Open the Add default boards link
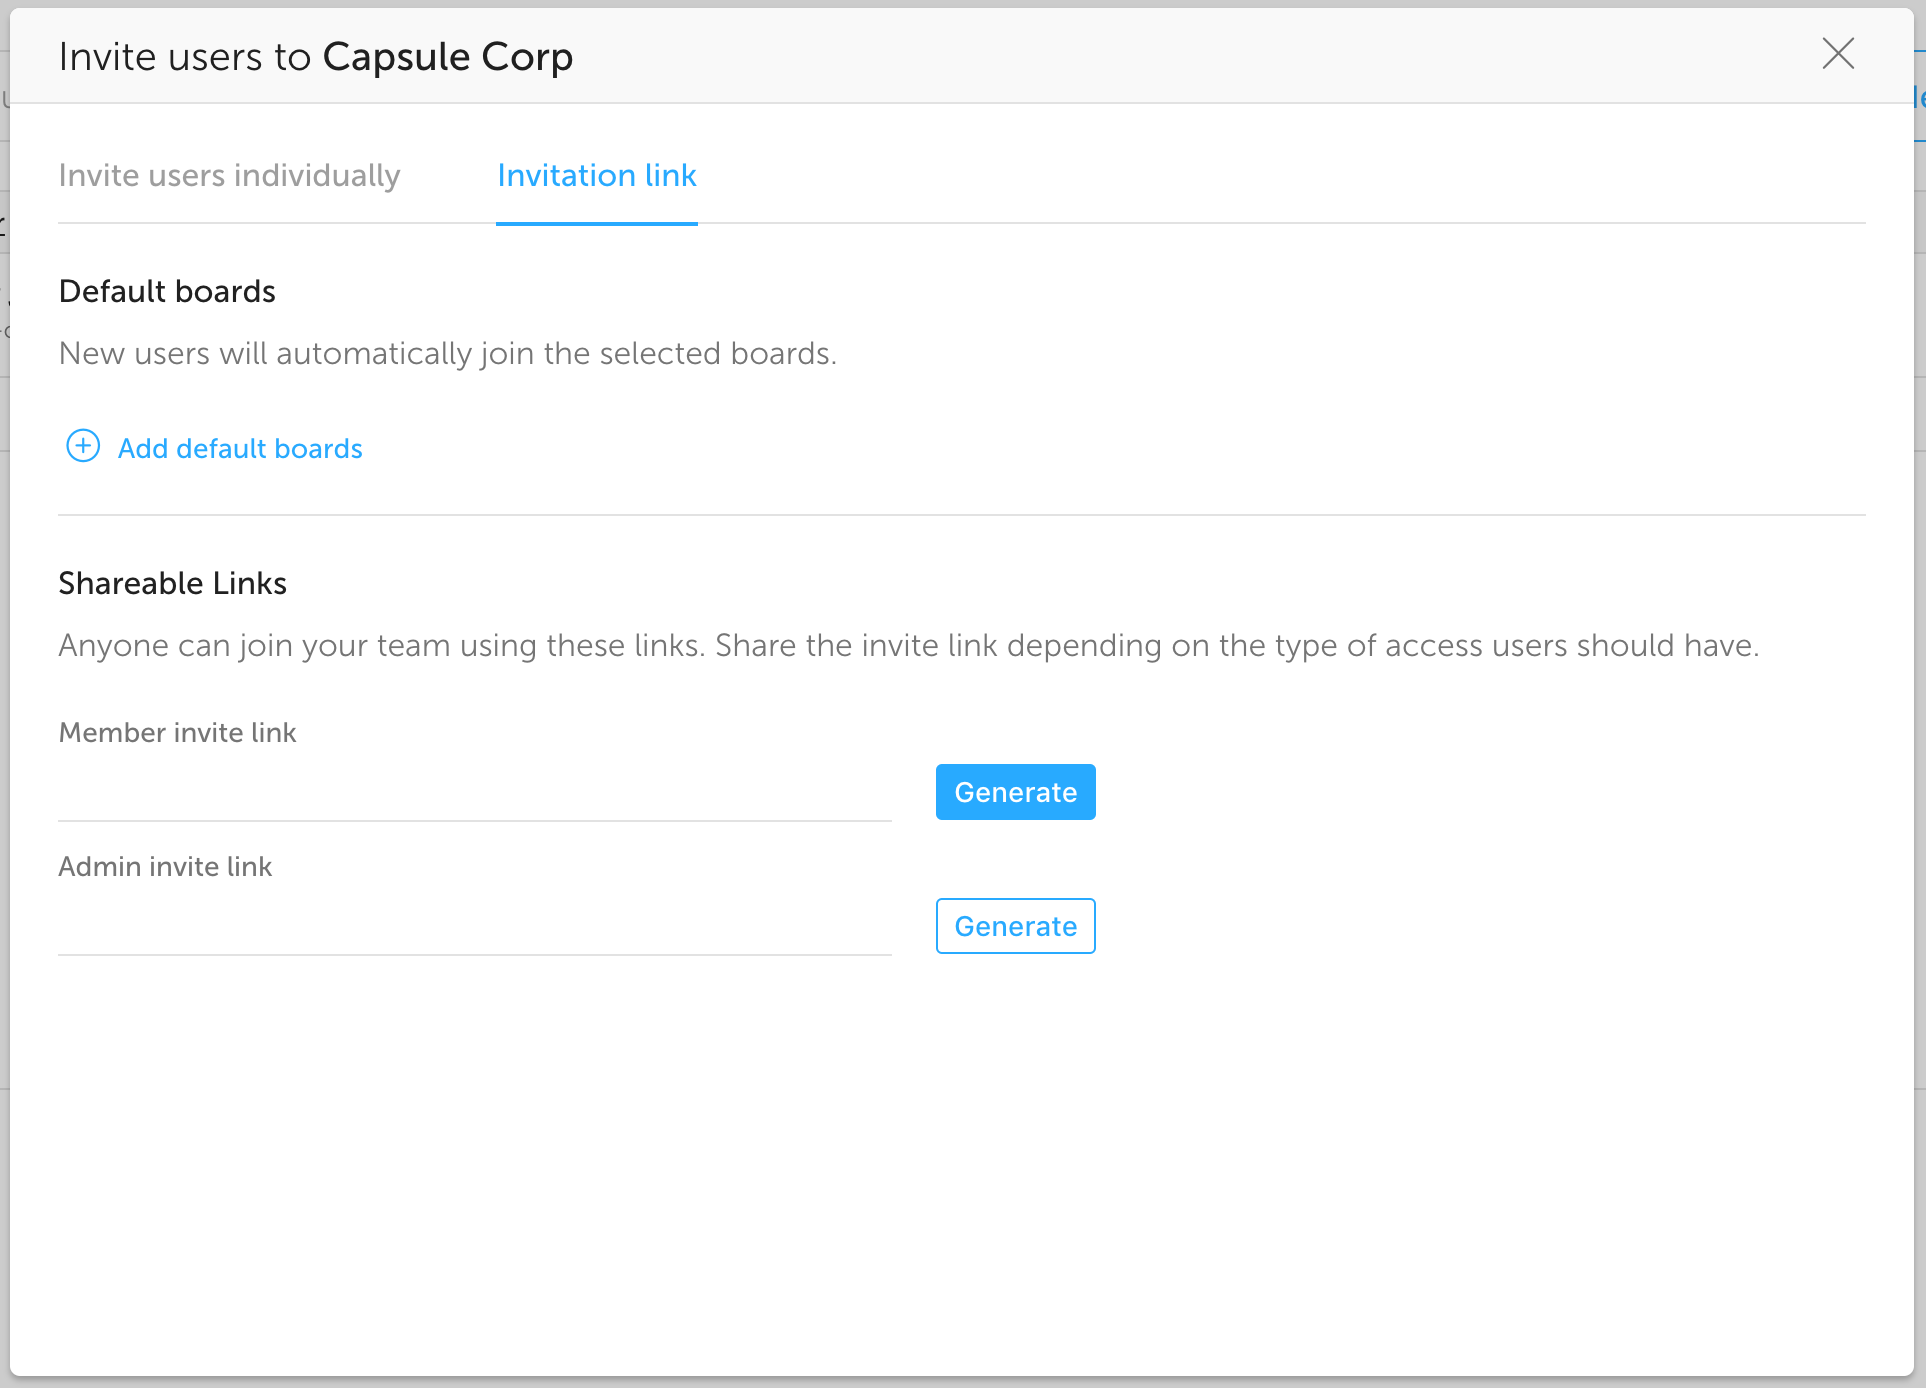The width and height of the screenshot is (1926, 1388). tap(240, 449)
